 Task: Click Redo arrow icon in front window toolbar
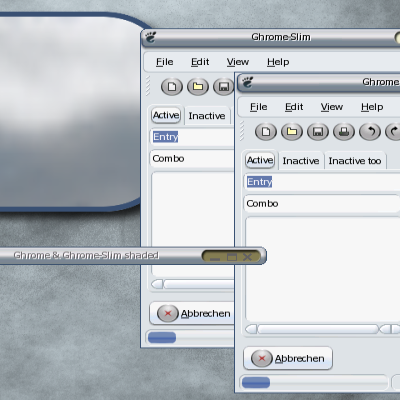(x=393, y=132)
